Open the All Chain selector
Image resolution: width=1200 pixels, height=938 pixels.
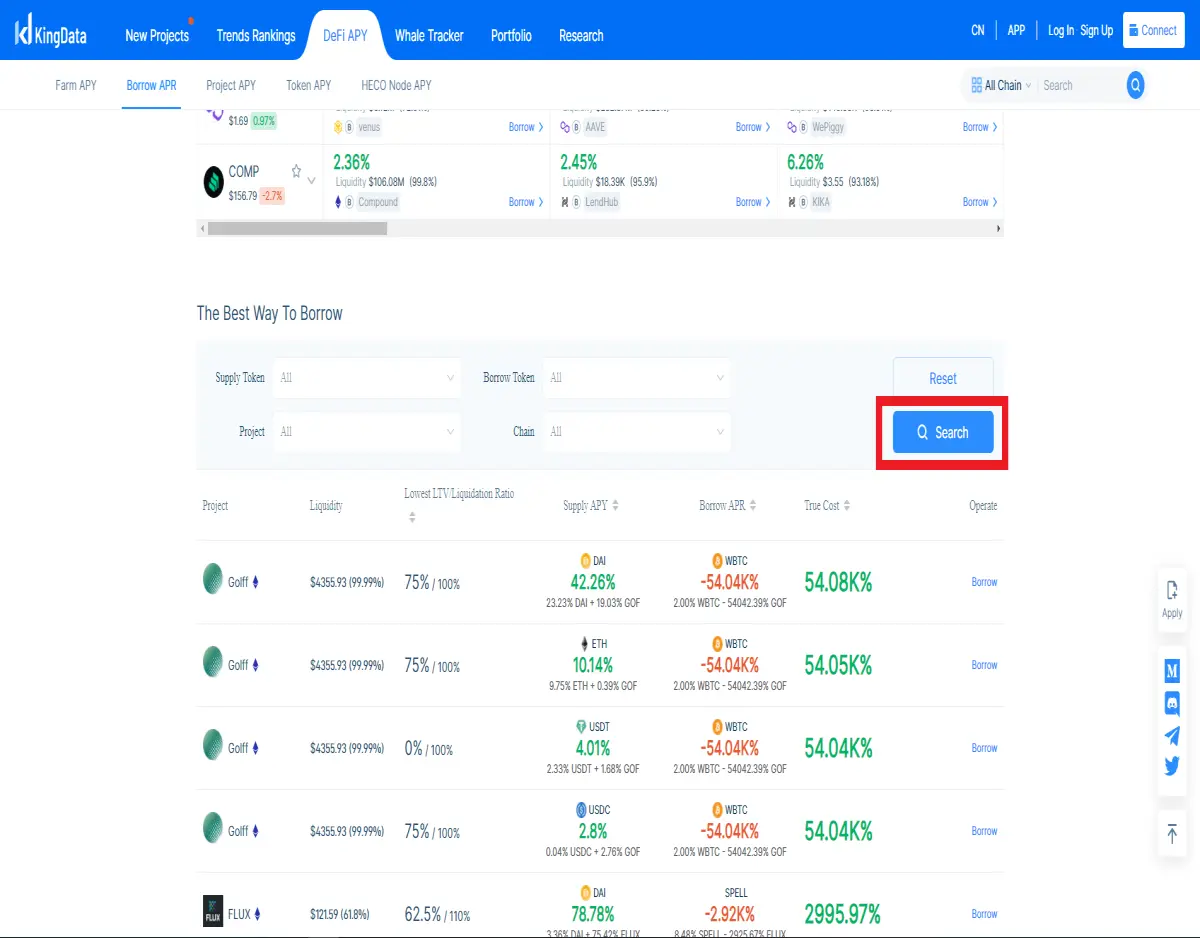tap(1001, 85)
